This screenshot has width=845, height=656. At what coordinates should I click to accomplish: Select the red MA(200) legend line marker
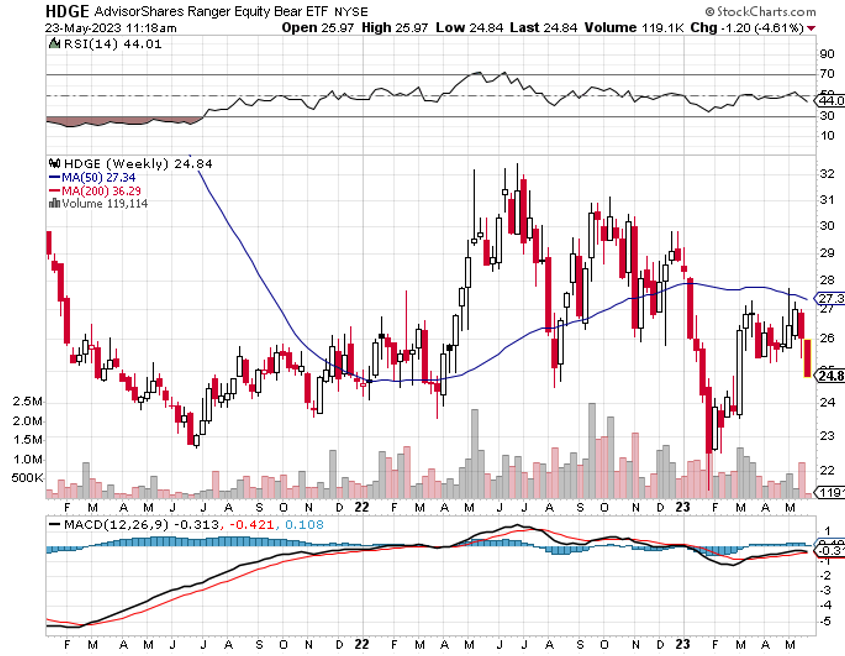[54, 190]
